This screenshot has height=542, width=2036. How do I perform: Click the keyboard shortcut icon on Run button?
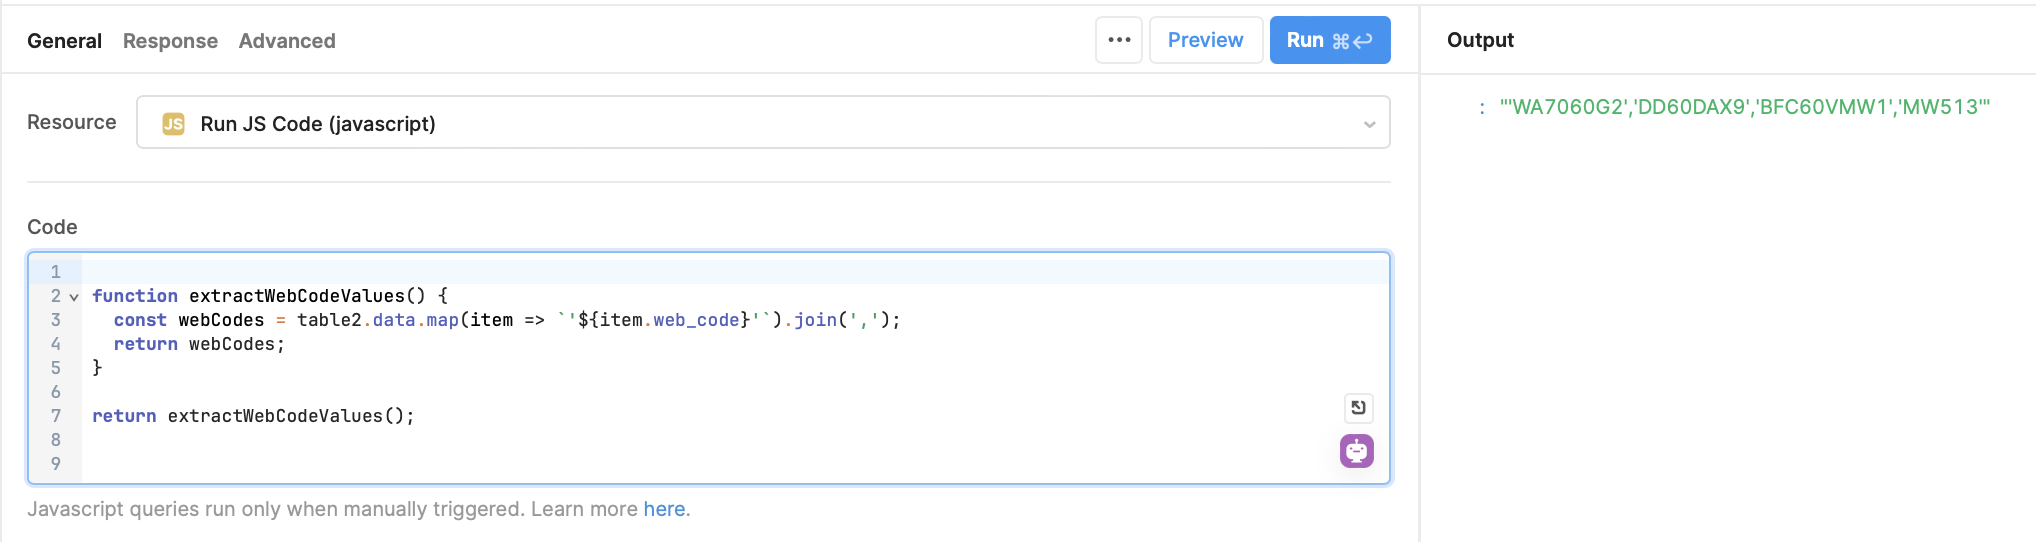coord(1352,41)
